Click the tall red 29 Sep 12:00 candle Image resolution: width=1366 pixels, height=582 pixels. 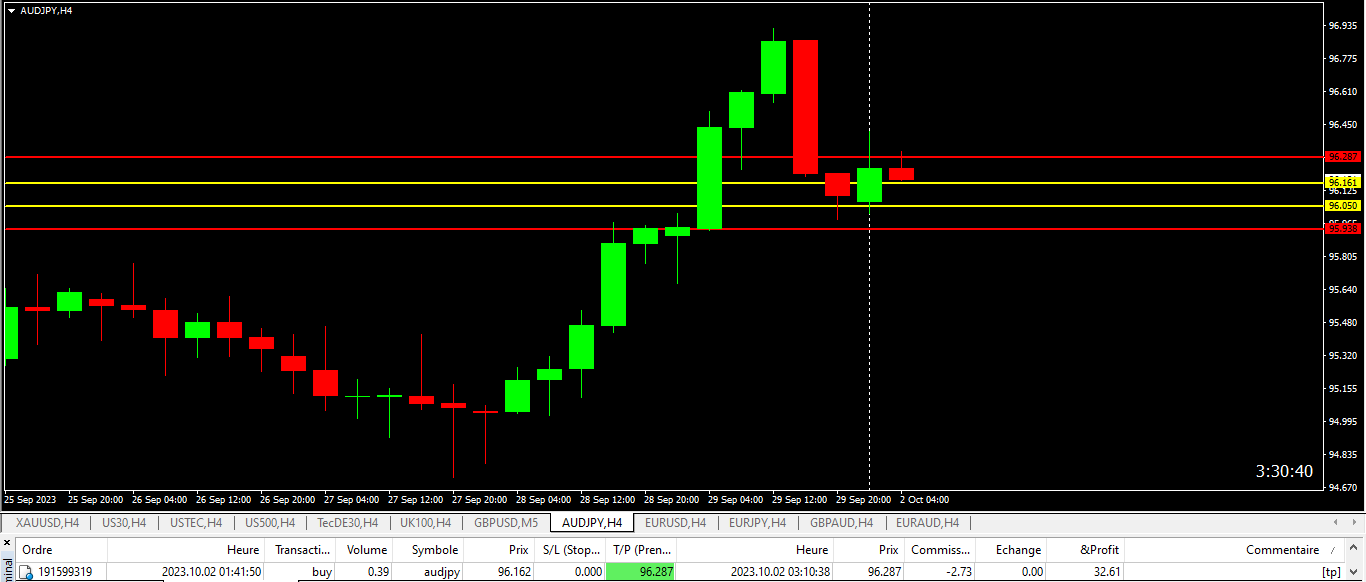tap(806, 107)
